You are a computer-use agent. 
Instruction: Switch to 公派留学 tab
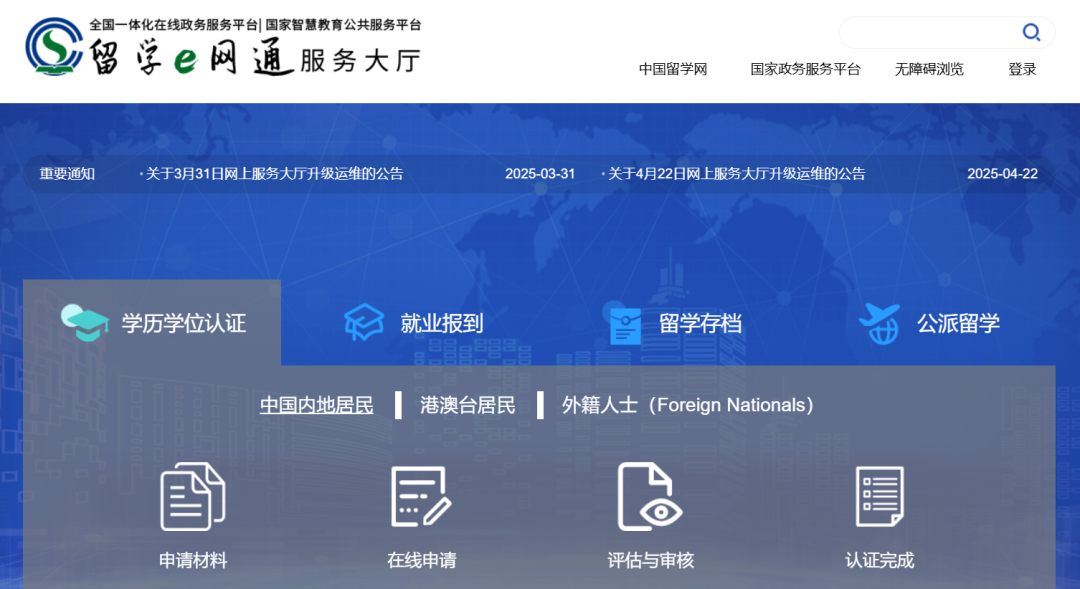click(929, 323)
